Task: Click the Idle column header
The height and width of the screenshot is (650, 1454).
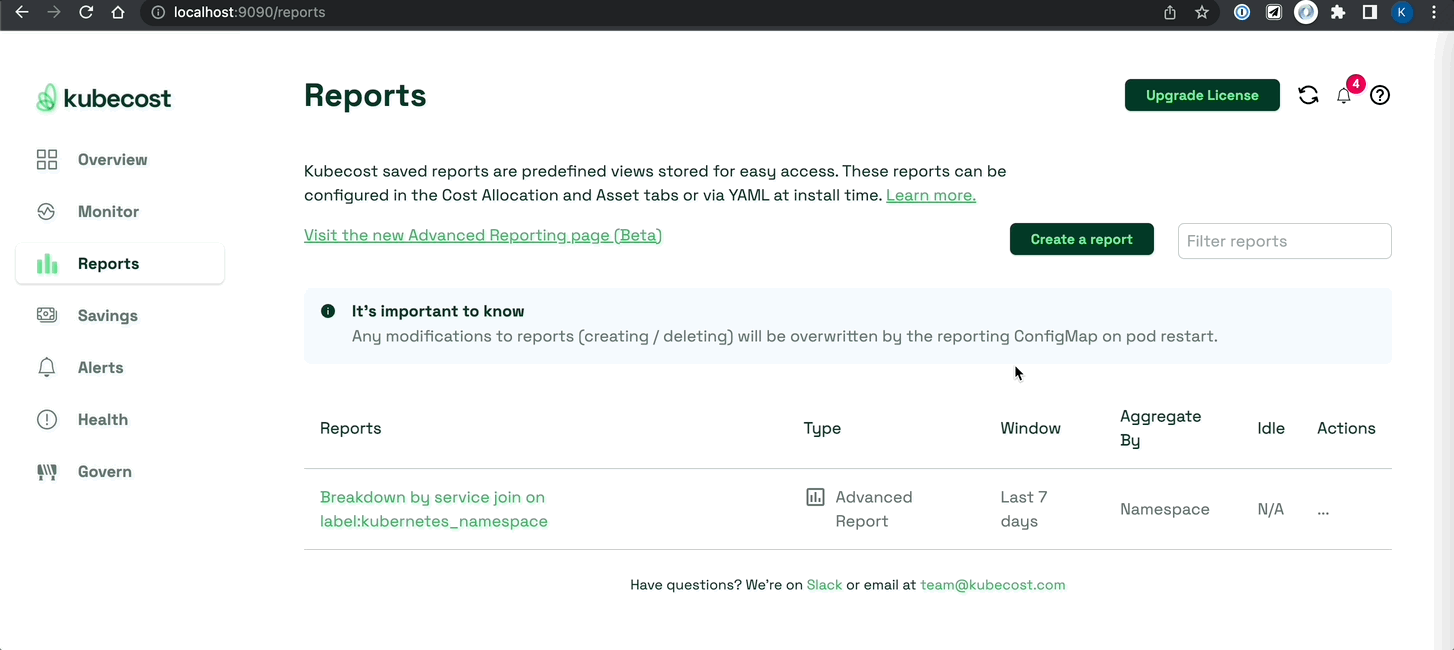Action: tap(1271, 428)
